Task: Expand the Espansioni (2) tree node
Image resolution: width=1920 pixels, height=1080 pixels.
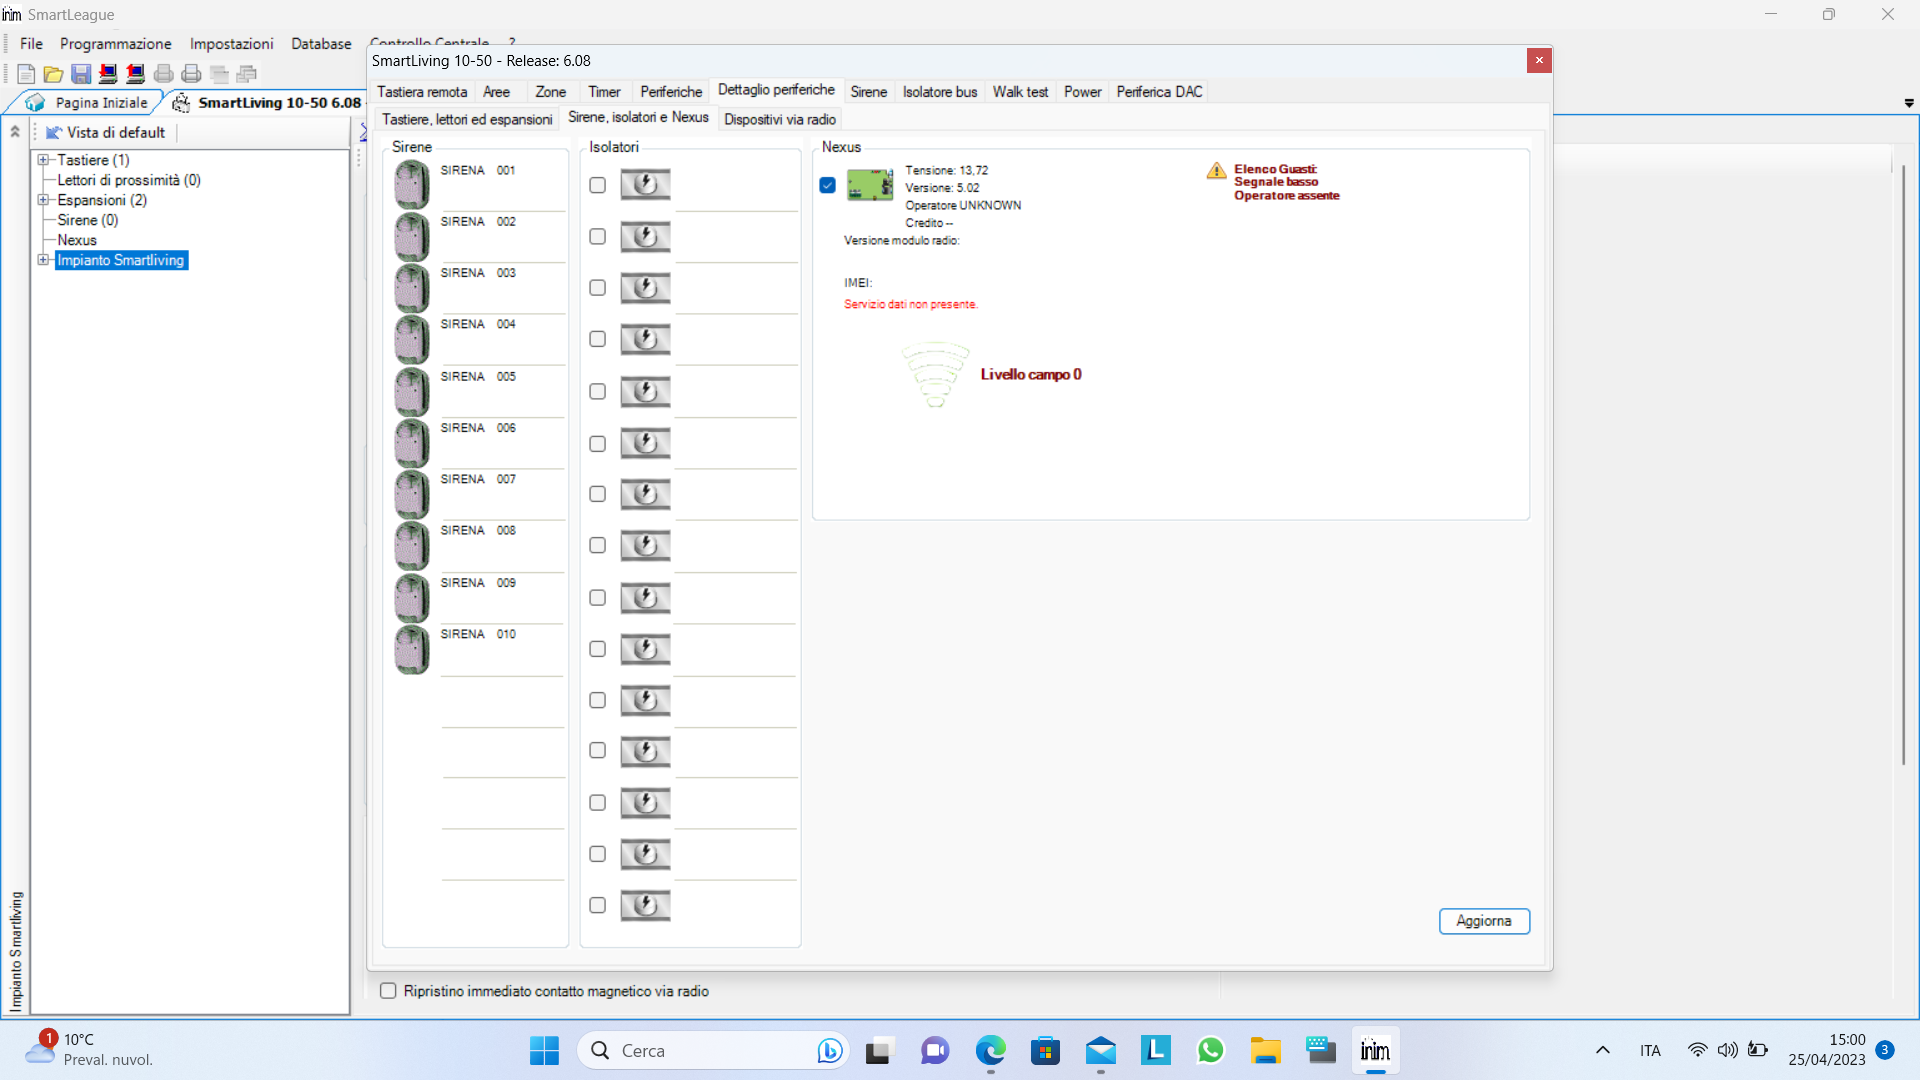Action: click(x=43, y=200)
